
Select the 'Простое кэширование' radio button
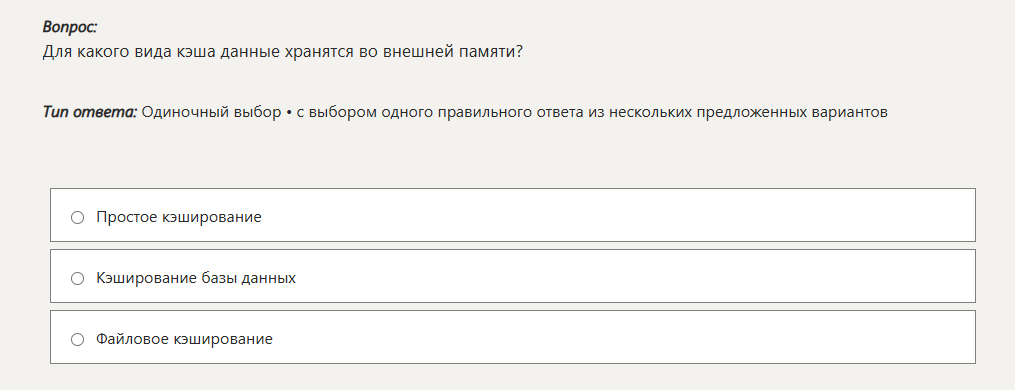[78, 218]
